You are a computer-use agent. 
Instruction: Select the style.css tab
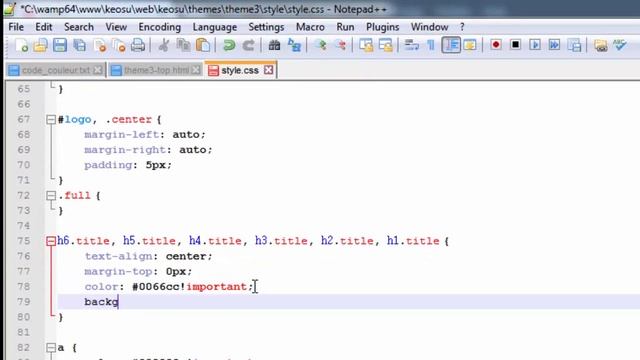(x=240, y=70)
